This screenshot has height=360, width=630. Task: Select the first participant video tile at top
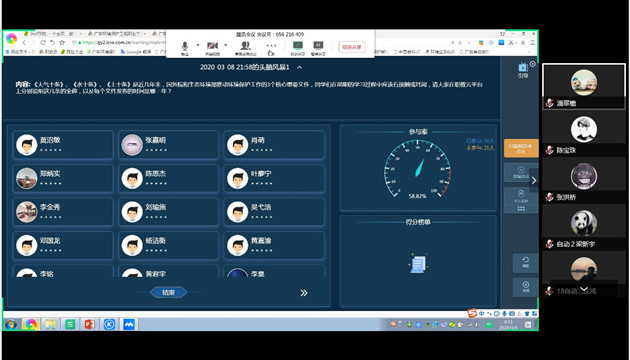point(584,86)
